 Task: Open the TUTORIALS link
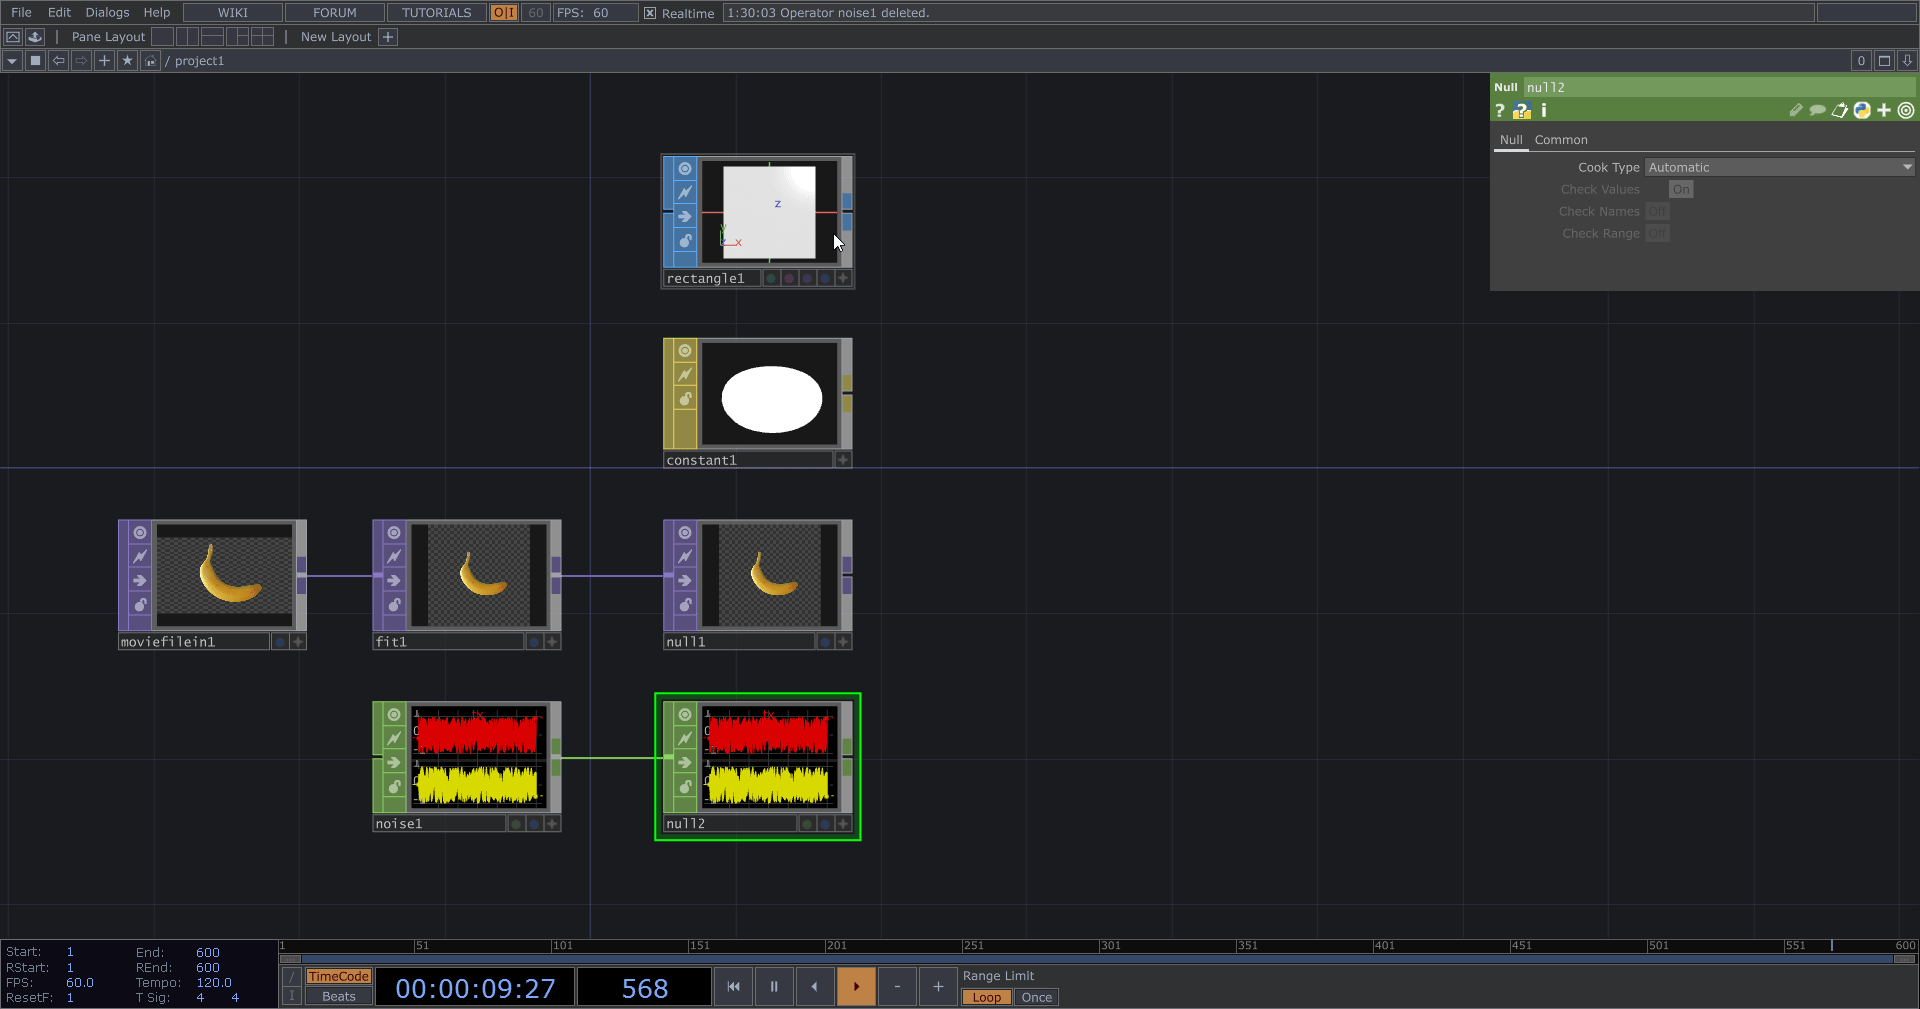(x=436, y=13)
